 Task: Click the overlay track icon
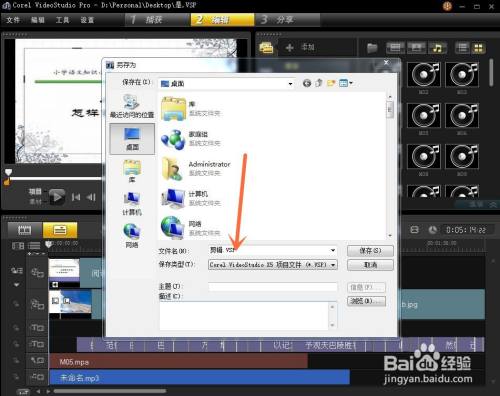(37, 304)
